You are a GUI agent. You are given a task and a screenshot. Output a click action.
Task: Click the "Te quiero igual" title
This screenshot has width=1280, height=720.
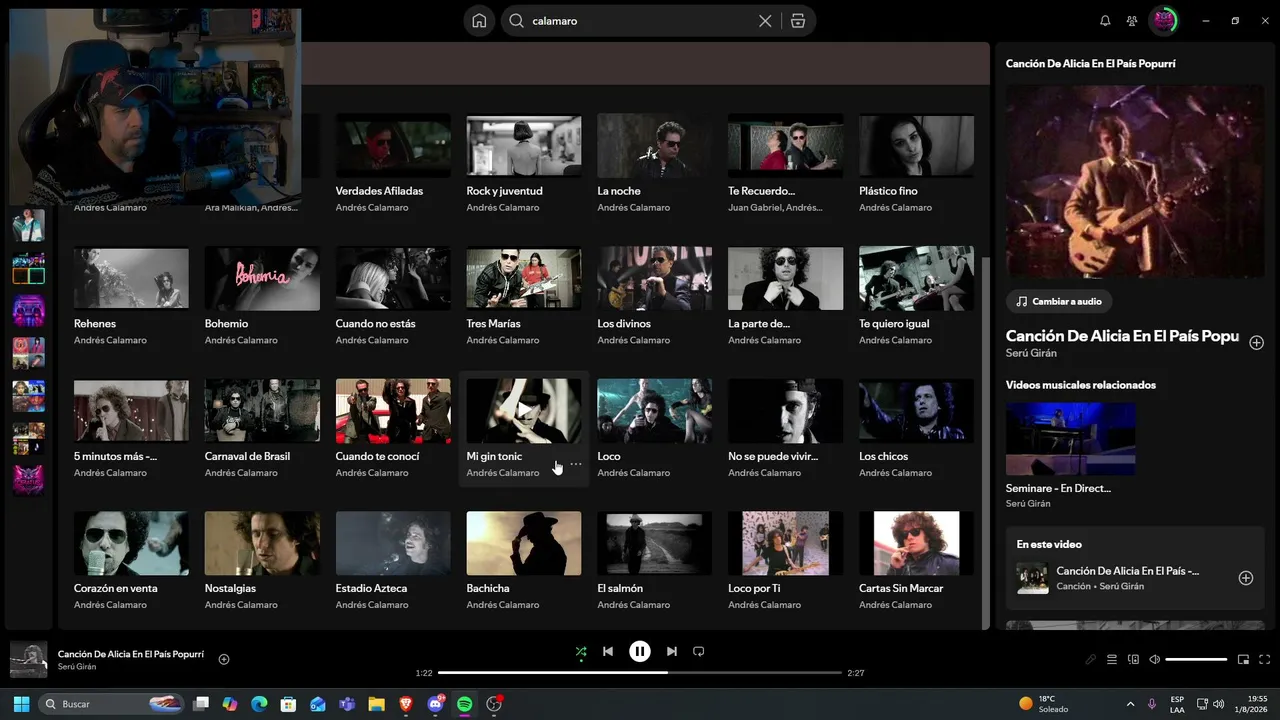[894, 324]
